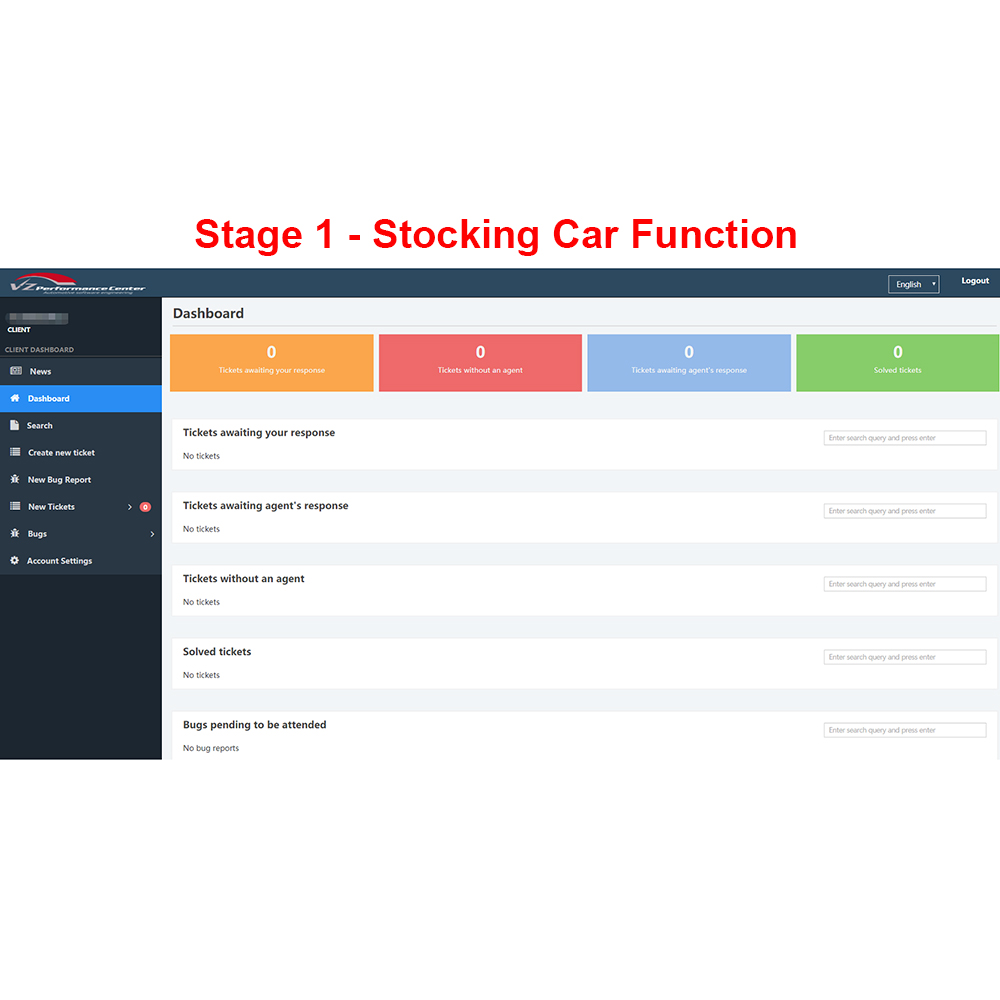Image resolution: width=1000 pixels, height=1000 pixels.
Task: Focus search box for Bugs pending section
Action: coord(904,730)
